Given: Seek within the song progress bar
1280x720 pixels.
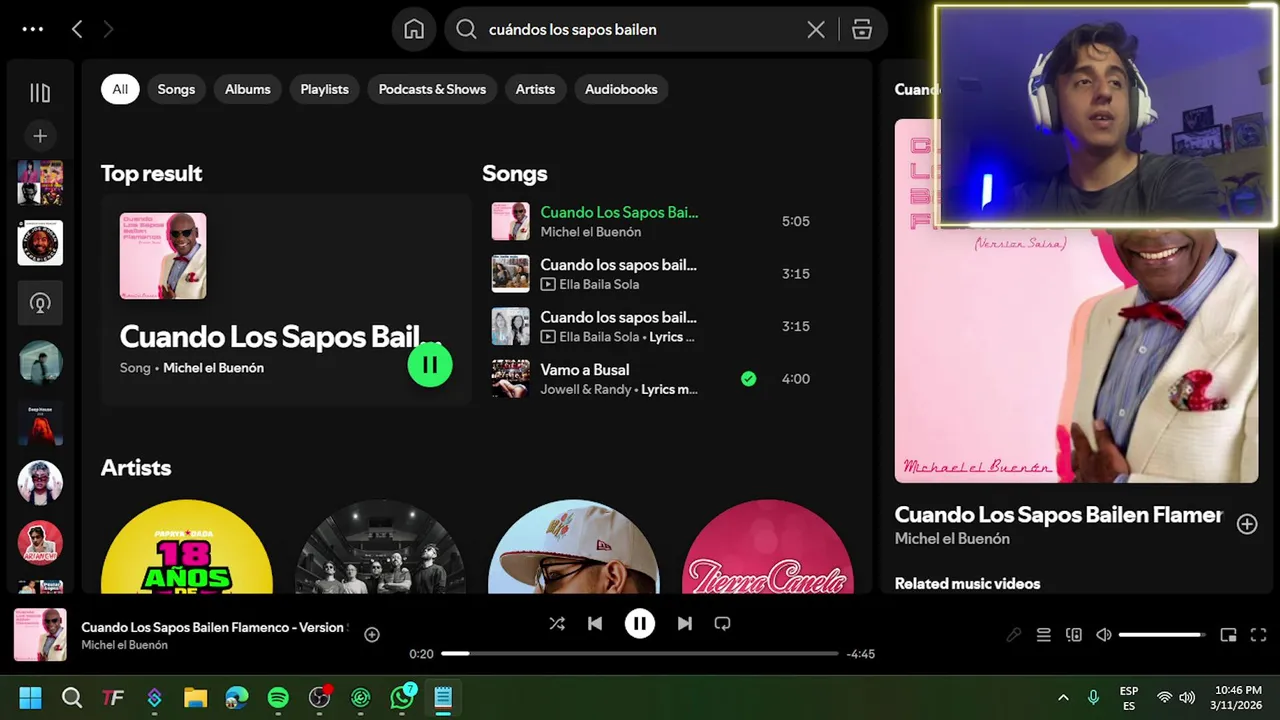Looking at the screenshot, I should pos(640,653).
